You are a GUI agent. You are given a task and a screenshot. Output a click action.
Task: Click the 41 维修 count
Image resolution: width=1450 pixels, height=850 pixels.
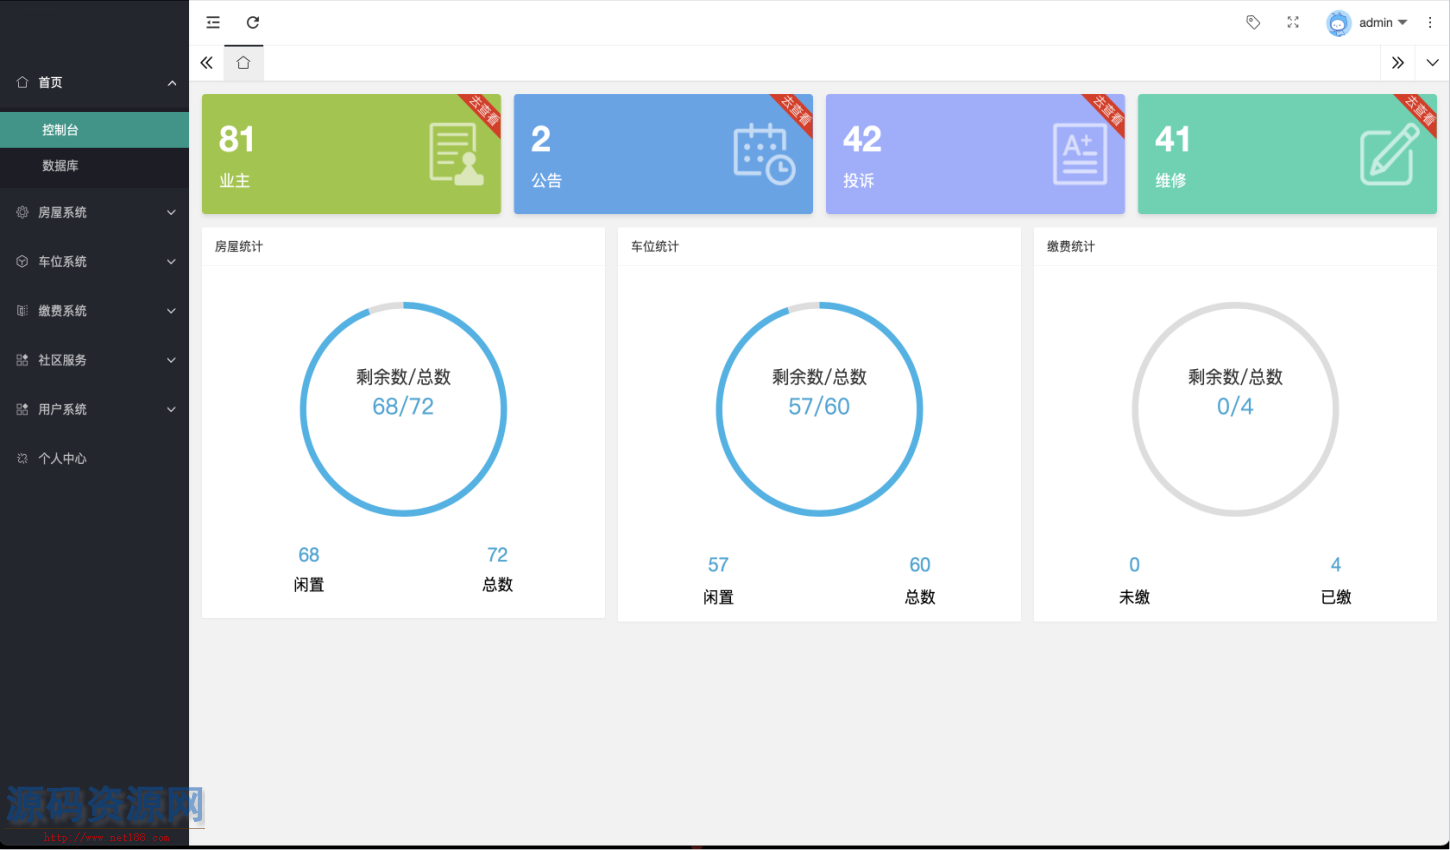click(x=1173, y=139)
